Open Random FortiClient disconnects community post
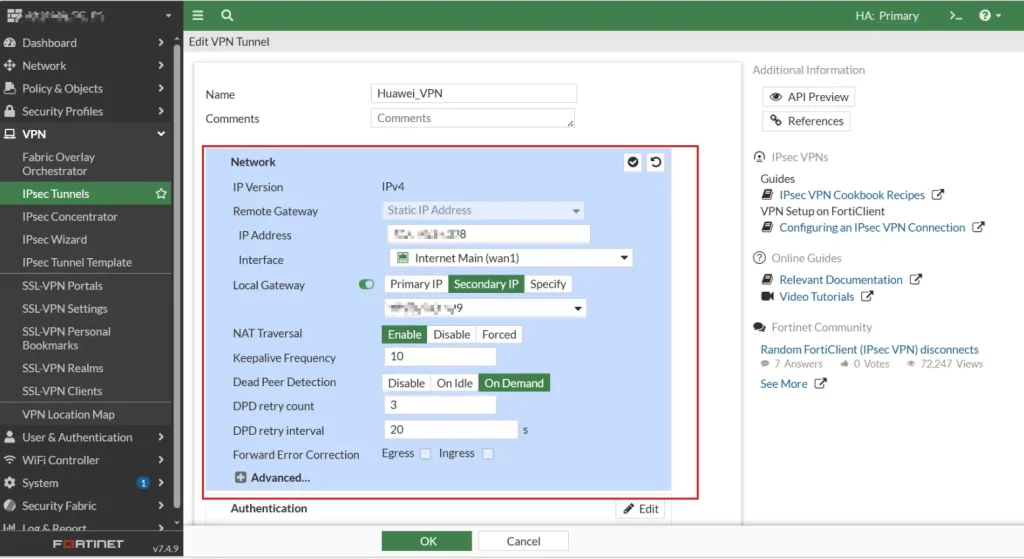Screen dimensions: 1024x559 pyautogui.click(x=869, y=349)
